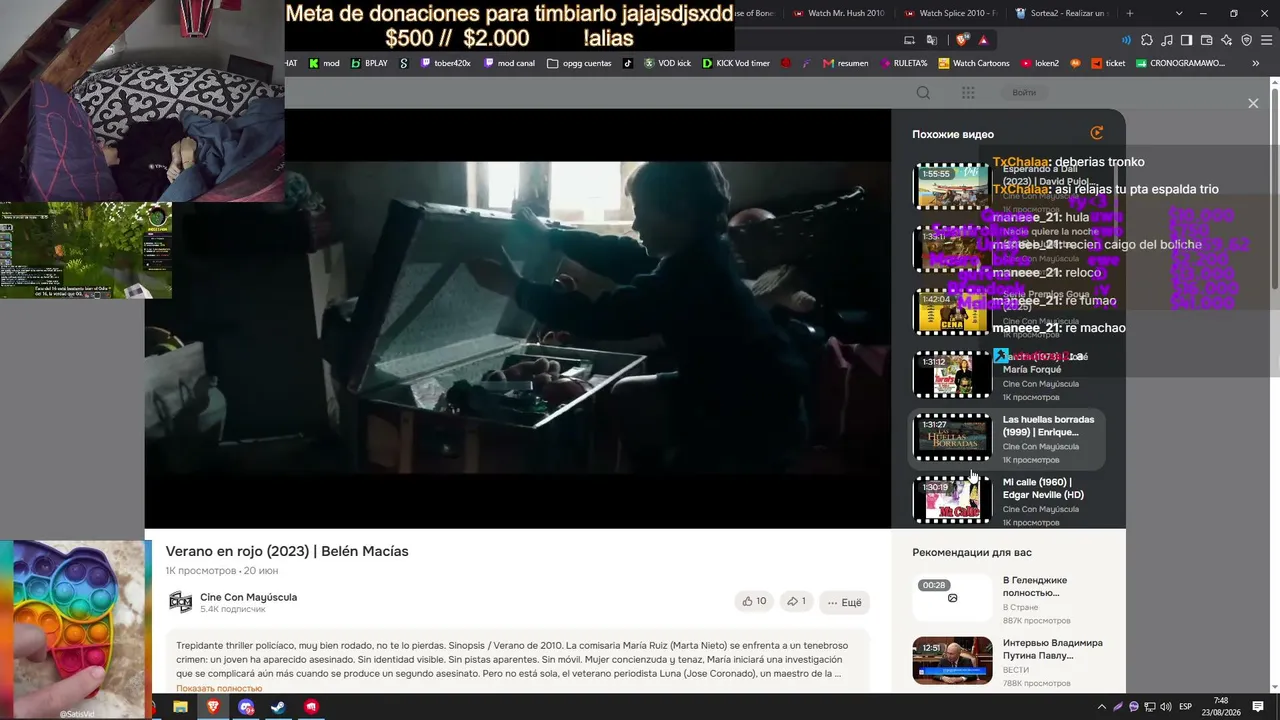
Task: Open the mod bookmark
Action: (x=323, y=63)
